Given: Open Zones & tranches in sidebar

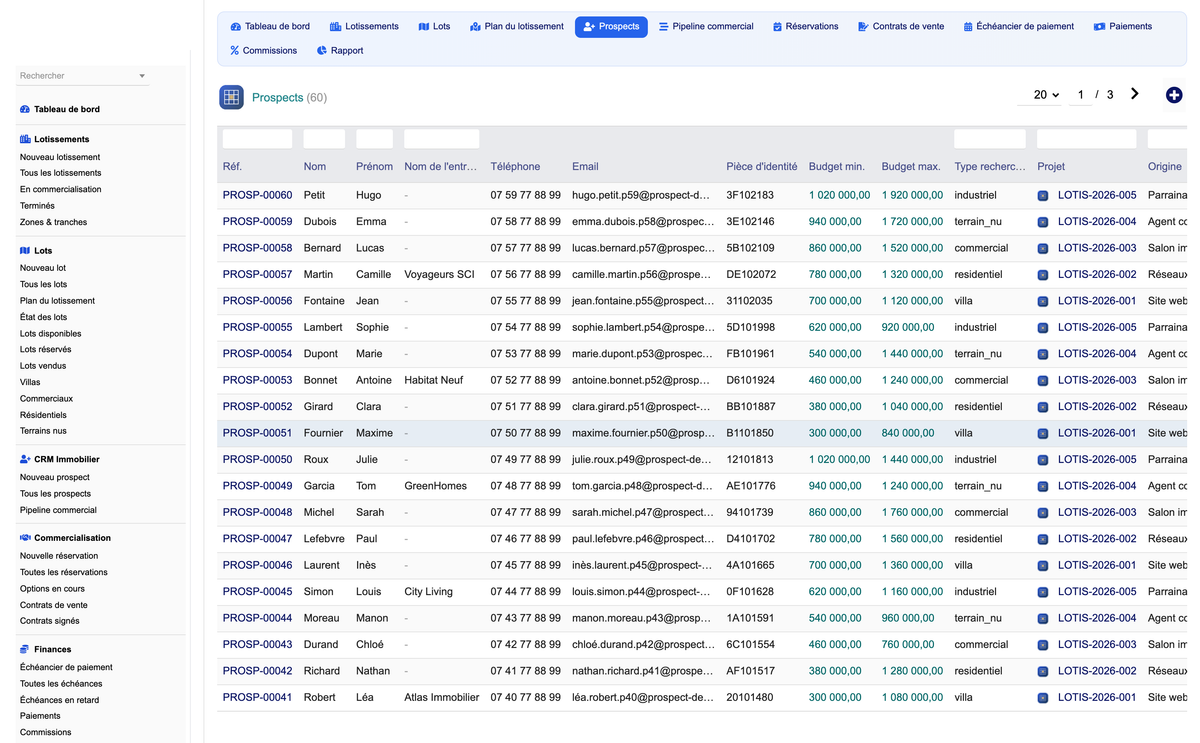Looking at the screenshot, I should 54,222.
